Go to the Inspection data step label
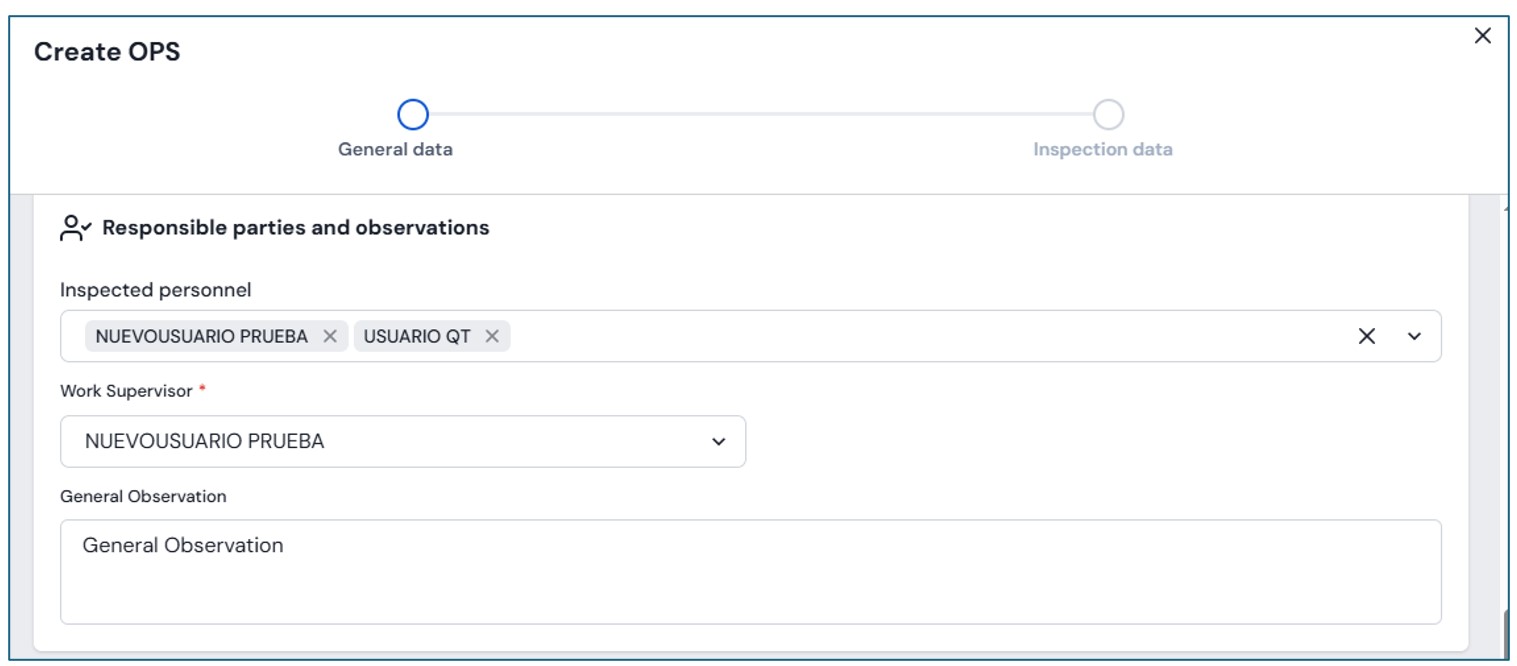 (x=1102, y=150)
